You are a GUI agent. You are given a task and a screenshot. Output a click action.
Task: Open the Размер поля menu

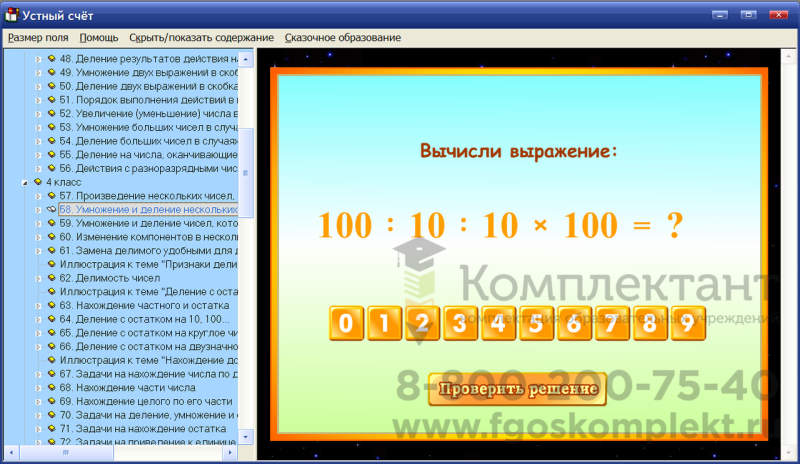click(x=38, y=38)
